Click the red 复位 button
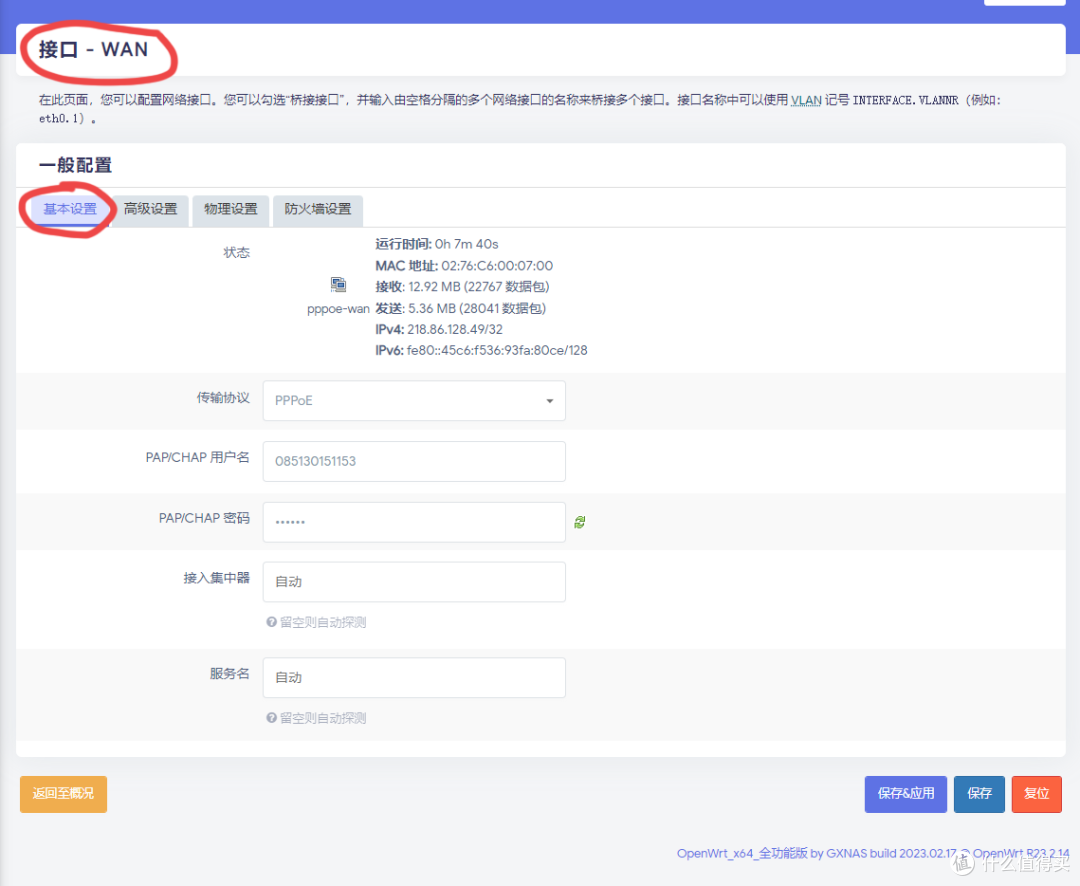This screenshot has width=1080, height=886. (x=1036, y=793)
